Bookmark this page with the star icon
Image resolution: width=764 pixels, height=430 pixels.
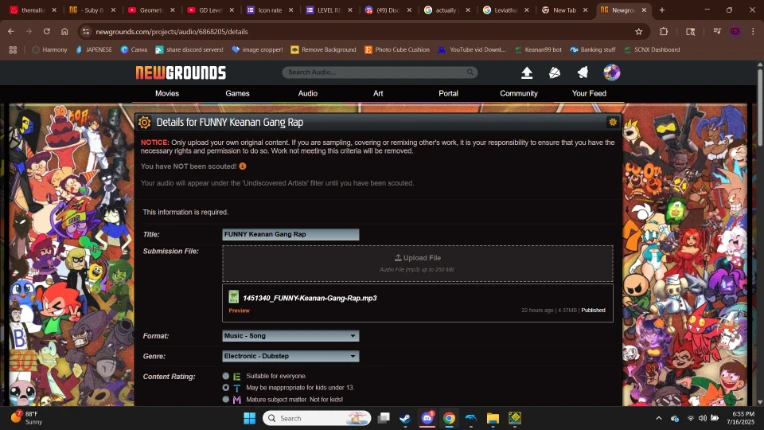tap(638, 32)
